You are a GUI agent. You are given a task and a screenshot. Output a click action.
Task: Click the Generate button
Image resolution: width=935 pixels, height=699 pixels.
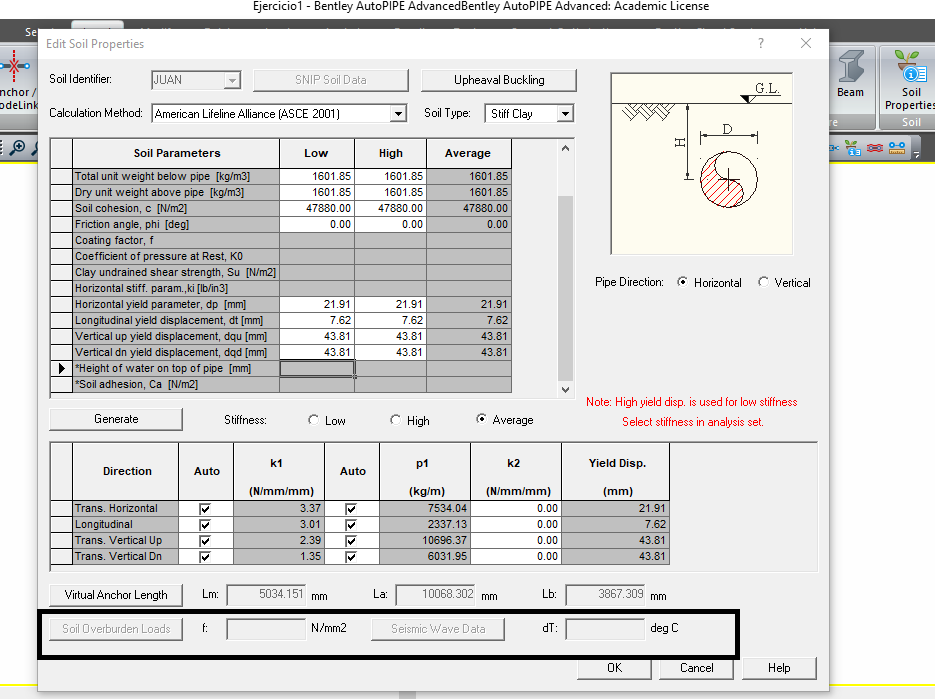116,419
